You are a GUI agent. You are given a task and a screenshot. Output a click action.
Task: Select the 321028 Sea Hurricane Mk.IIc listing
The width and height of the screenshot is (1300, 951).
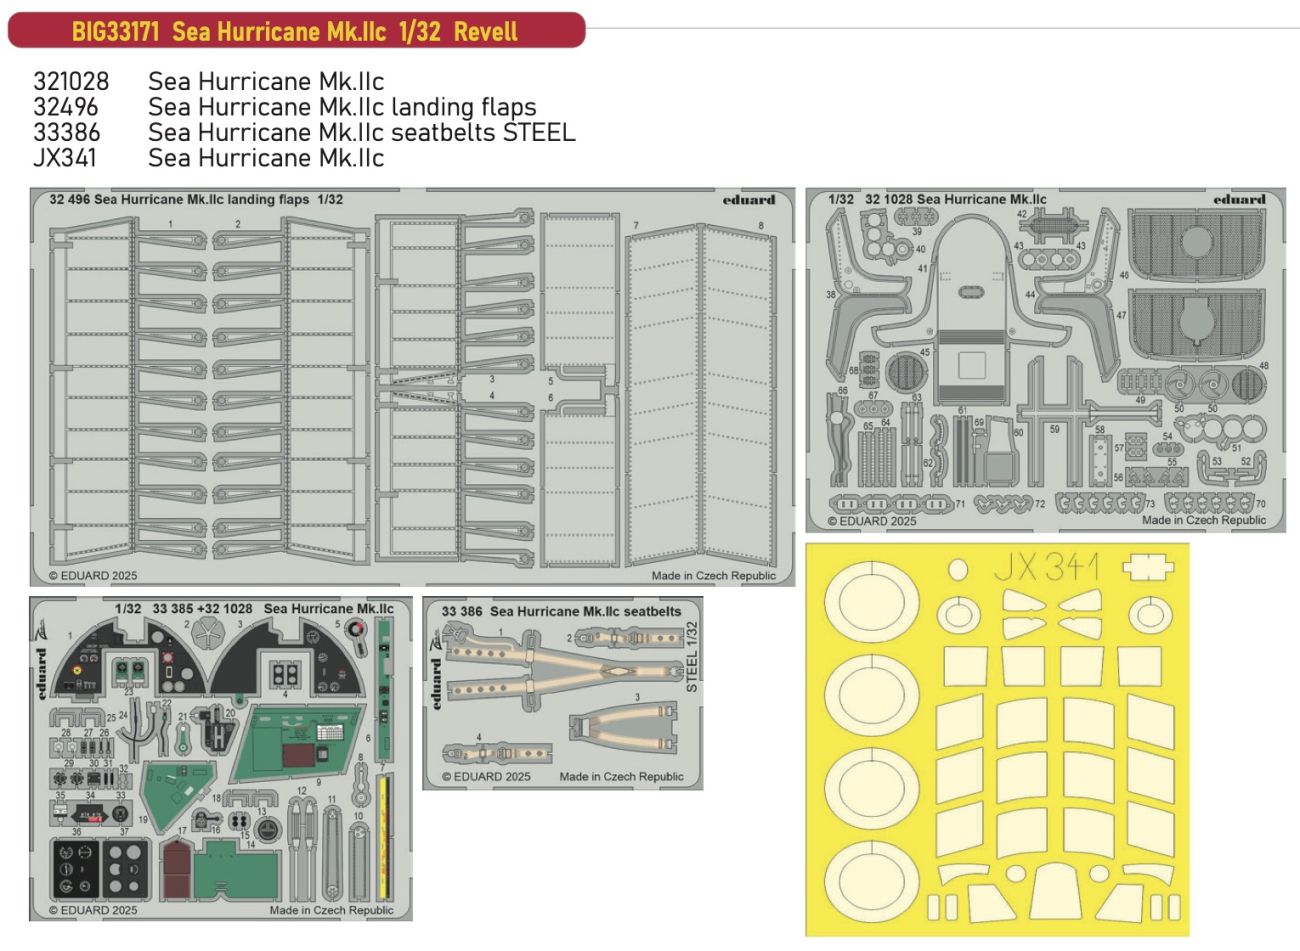coord(208,81)
